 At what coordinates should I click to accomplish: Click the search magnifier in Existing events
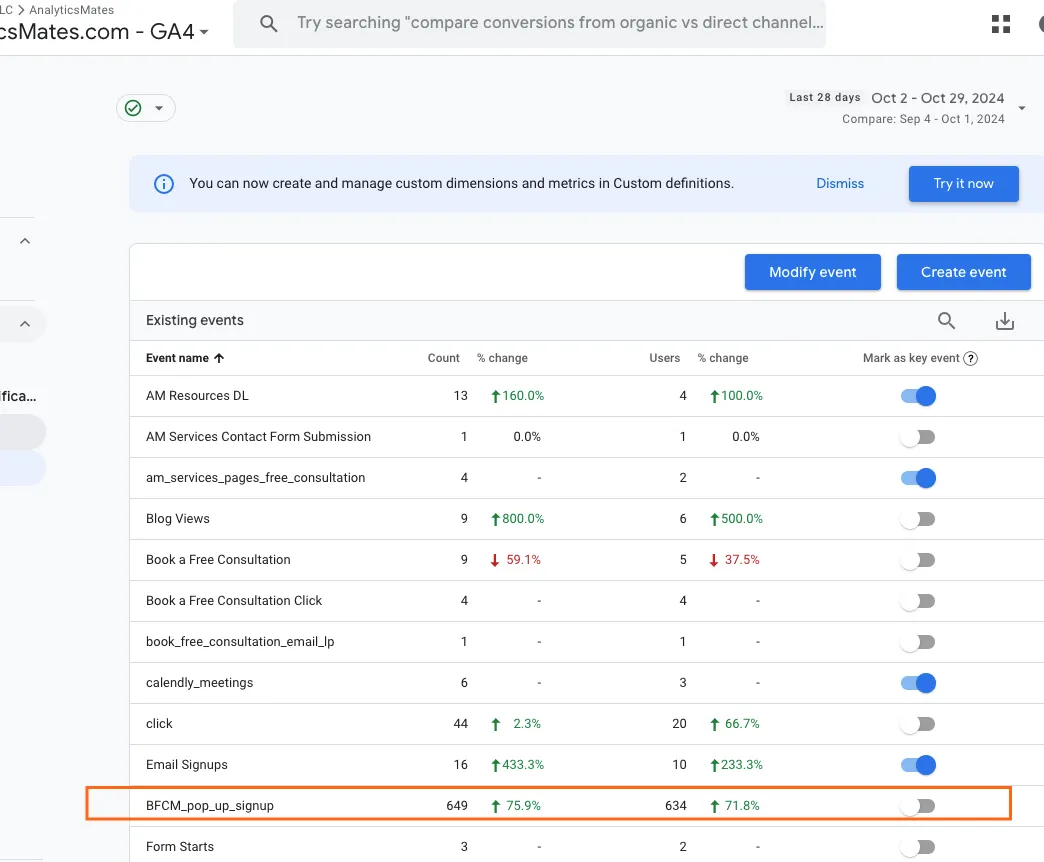(946, 321)
